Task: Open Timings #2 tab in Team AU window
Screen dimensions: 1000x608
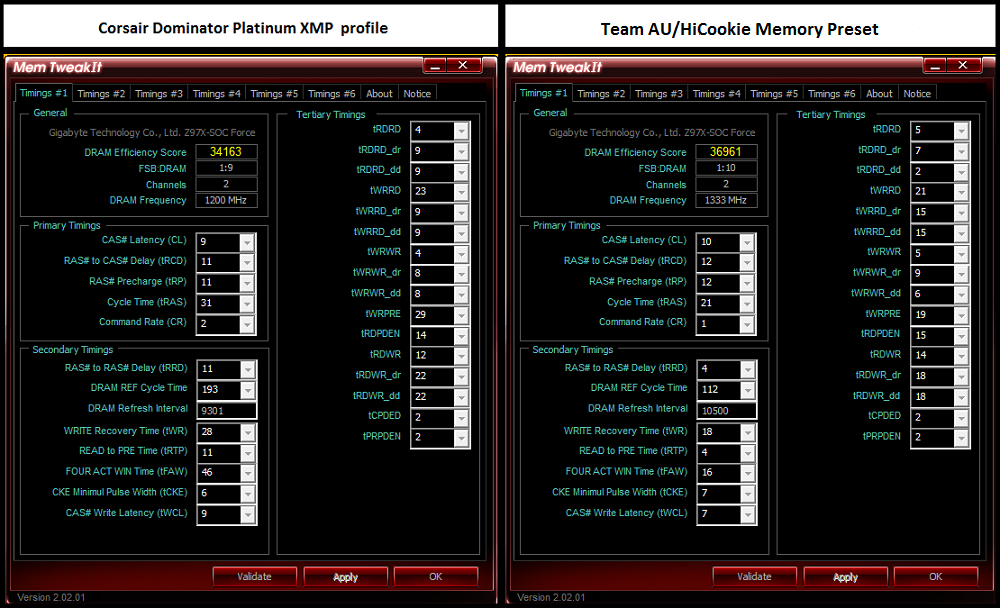Action: 601,94
